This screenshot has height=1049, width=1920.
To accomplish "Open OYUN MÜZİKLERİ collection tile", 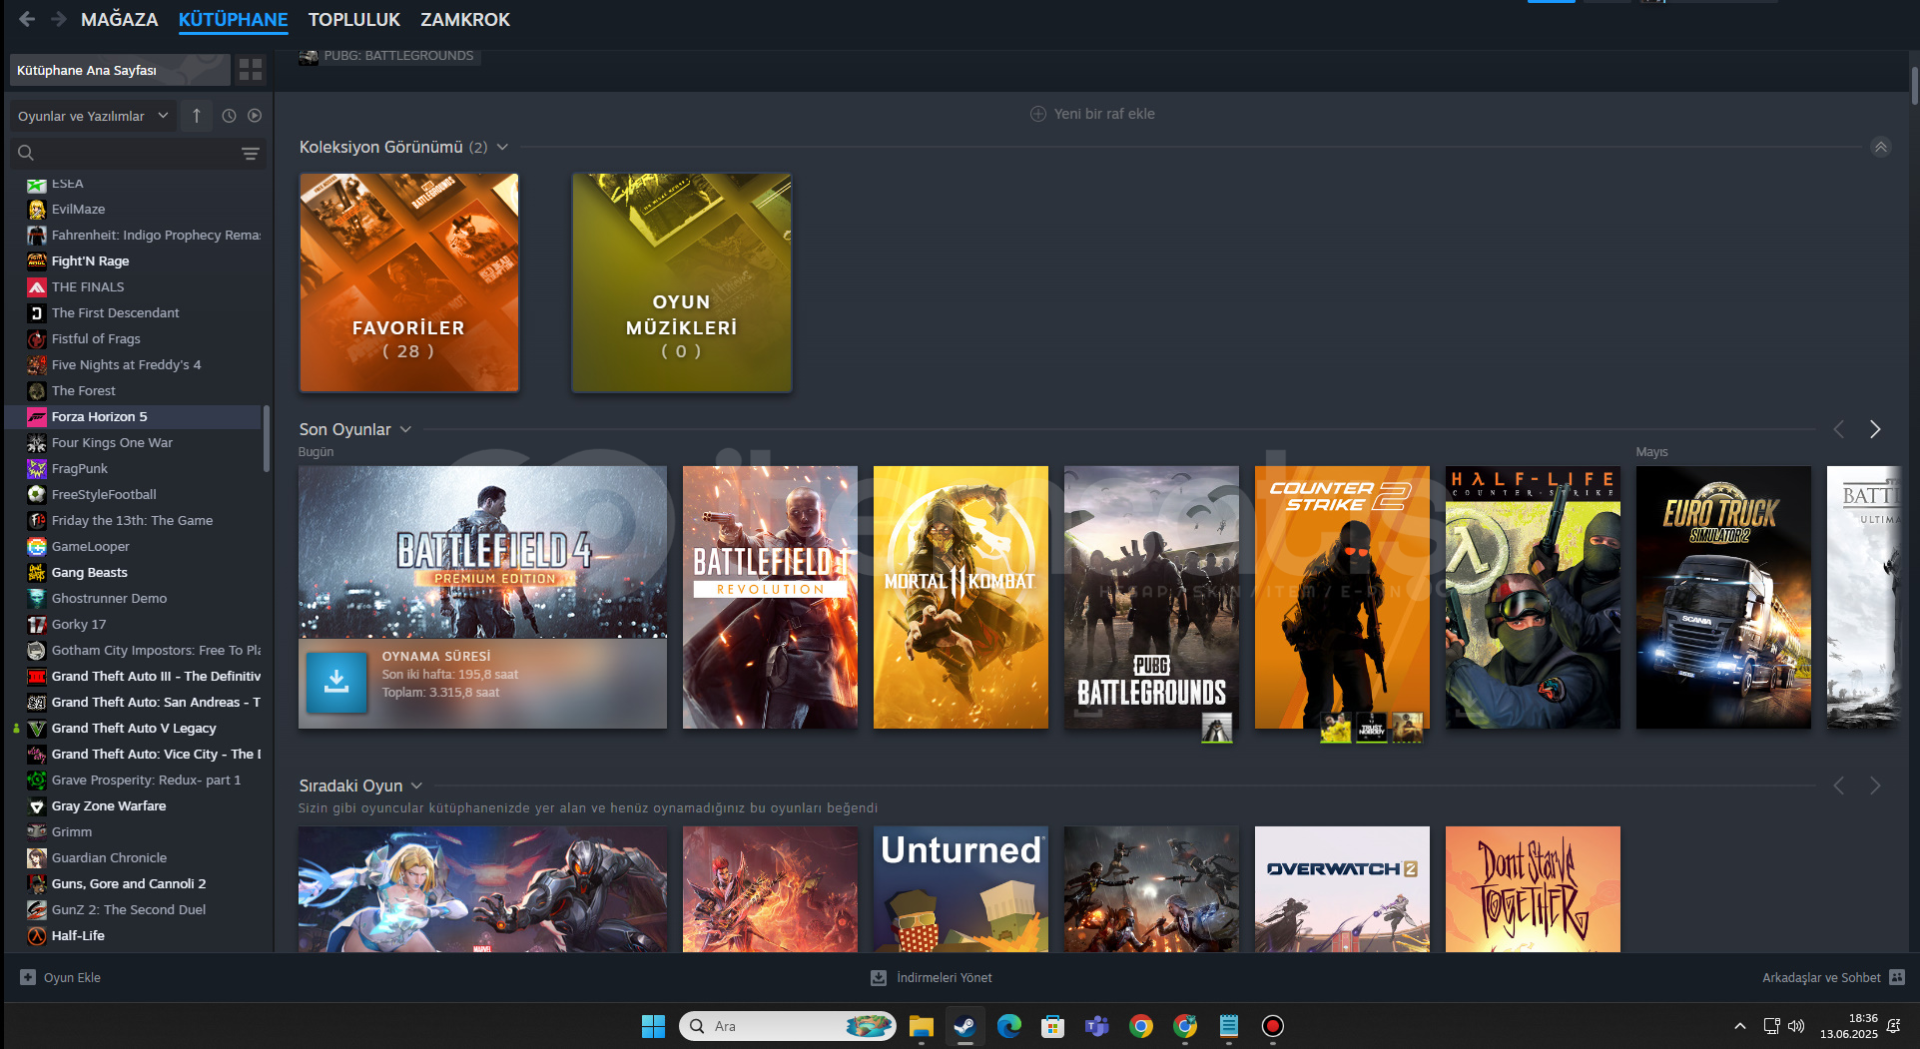I will click(681, 282).
